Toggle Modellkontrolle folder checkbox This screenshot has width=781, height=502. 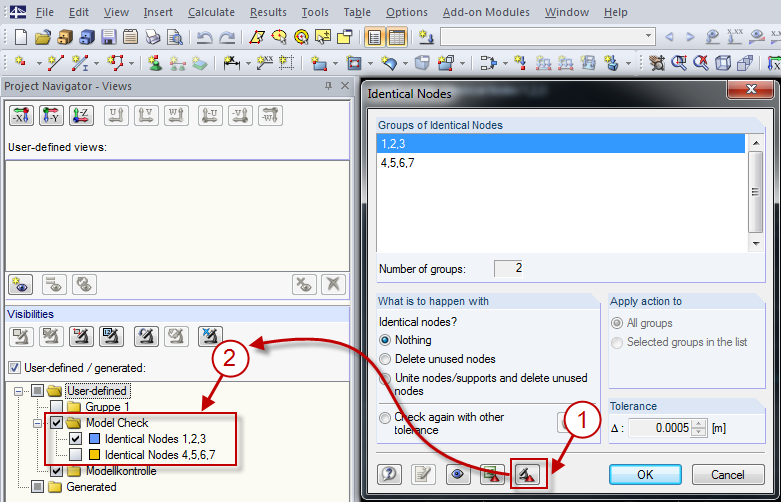coord(57,471)
